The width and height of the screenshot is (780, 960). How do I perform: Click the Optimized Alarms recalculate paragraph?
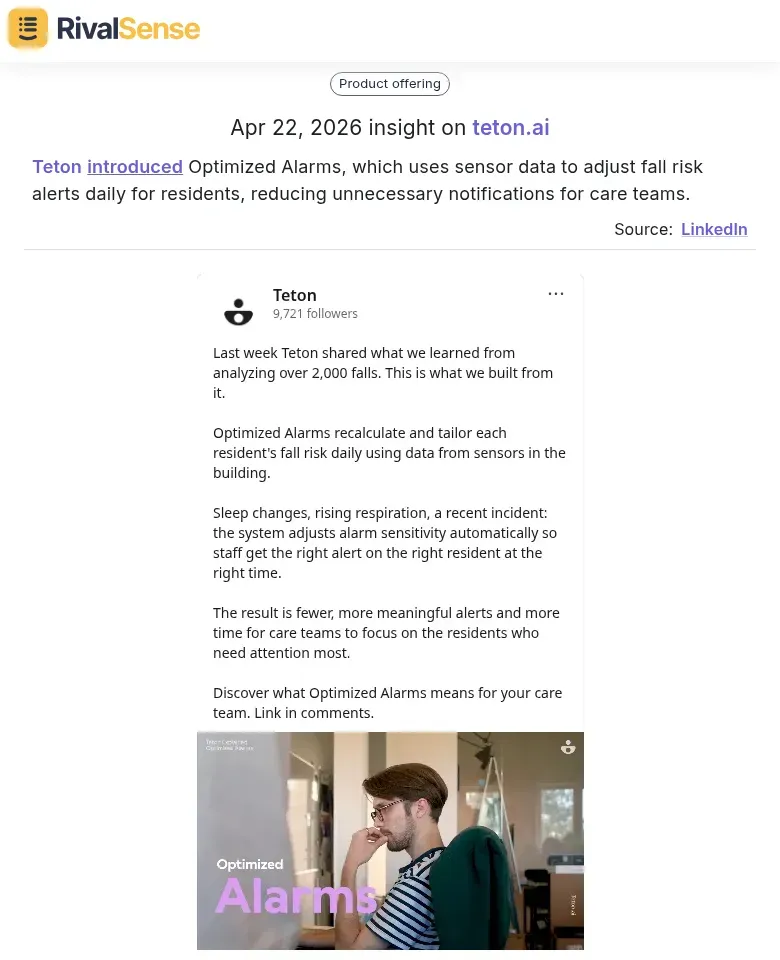pos(389,452)
